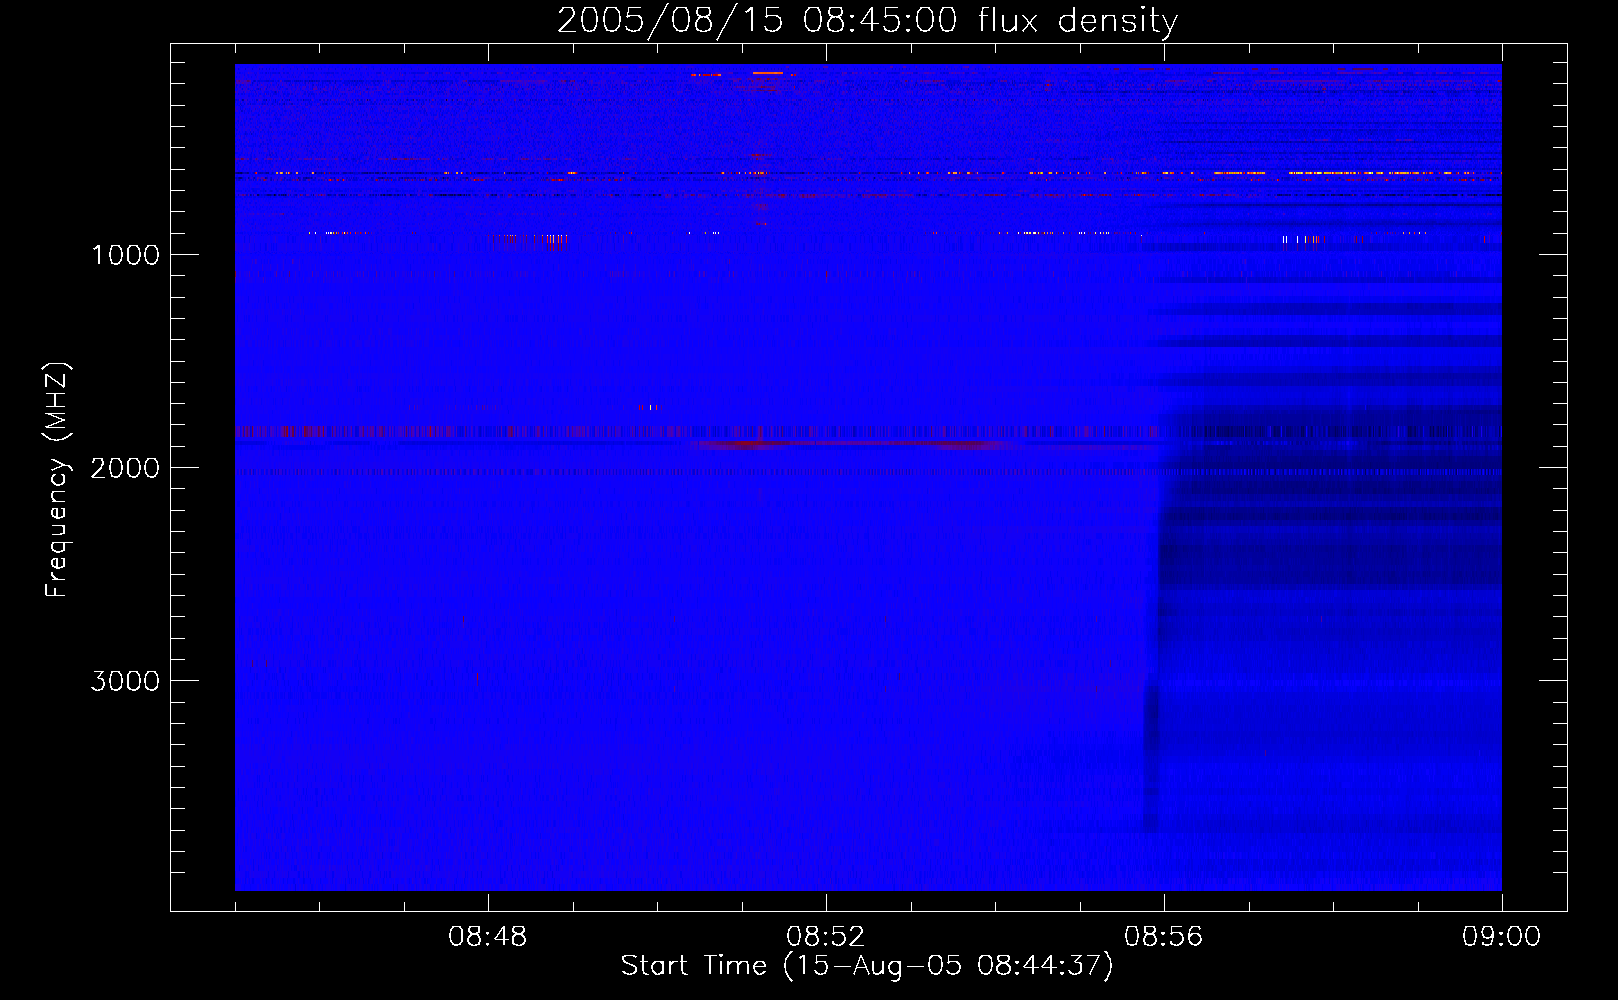Click the 08:48 time tick label

[488, 937]
